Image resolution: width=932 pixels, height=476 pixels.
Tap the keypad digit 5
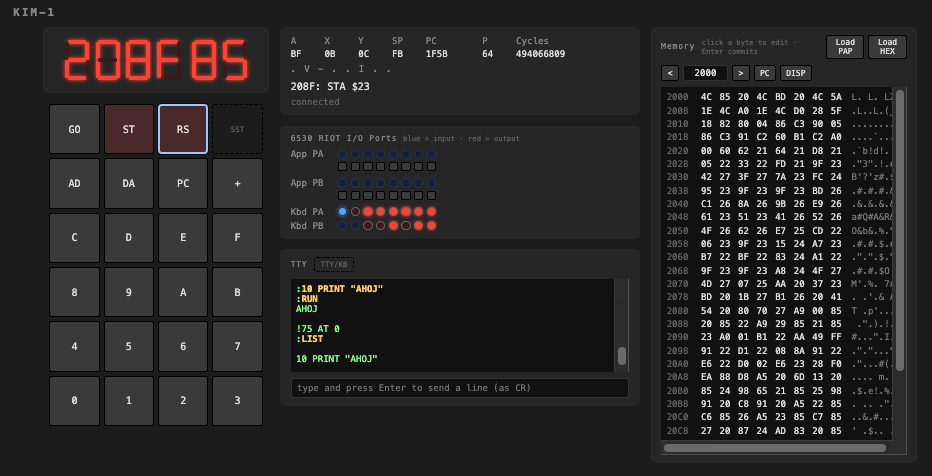[129, 346]
